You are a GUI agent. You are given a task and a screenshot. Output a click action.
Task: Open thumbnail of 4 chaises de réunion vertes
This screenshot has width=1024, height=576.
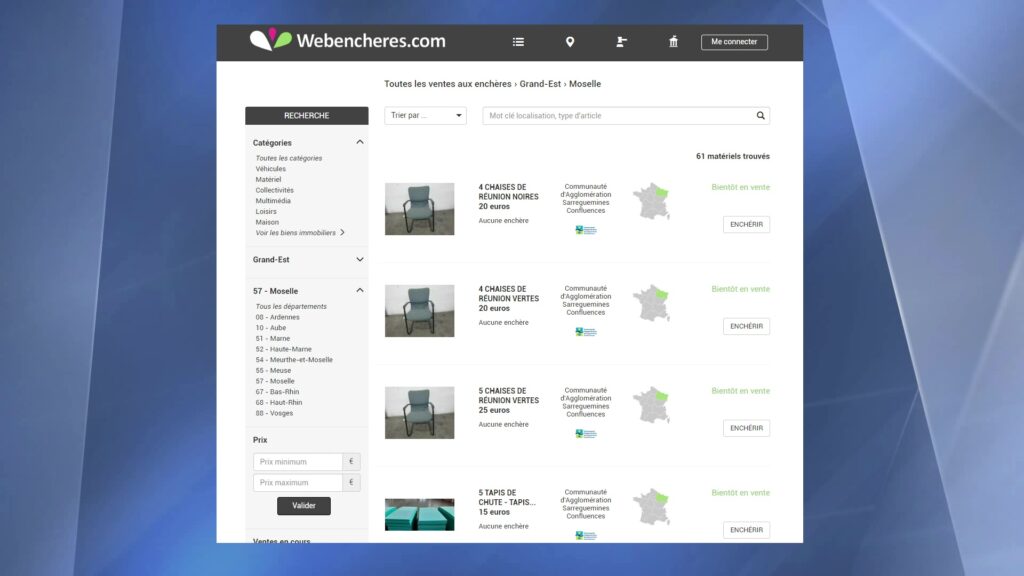click(x=419, y=311)
